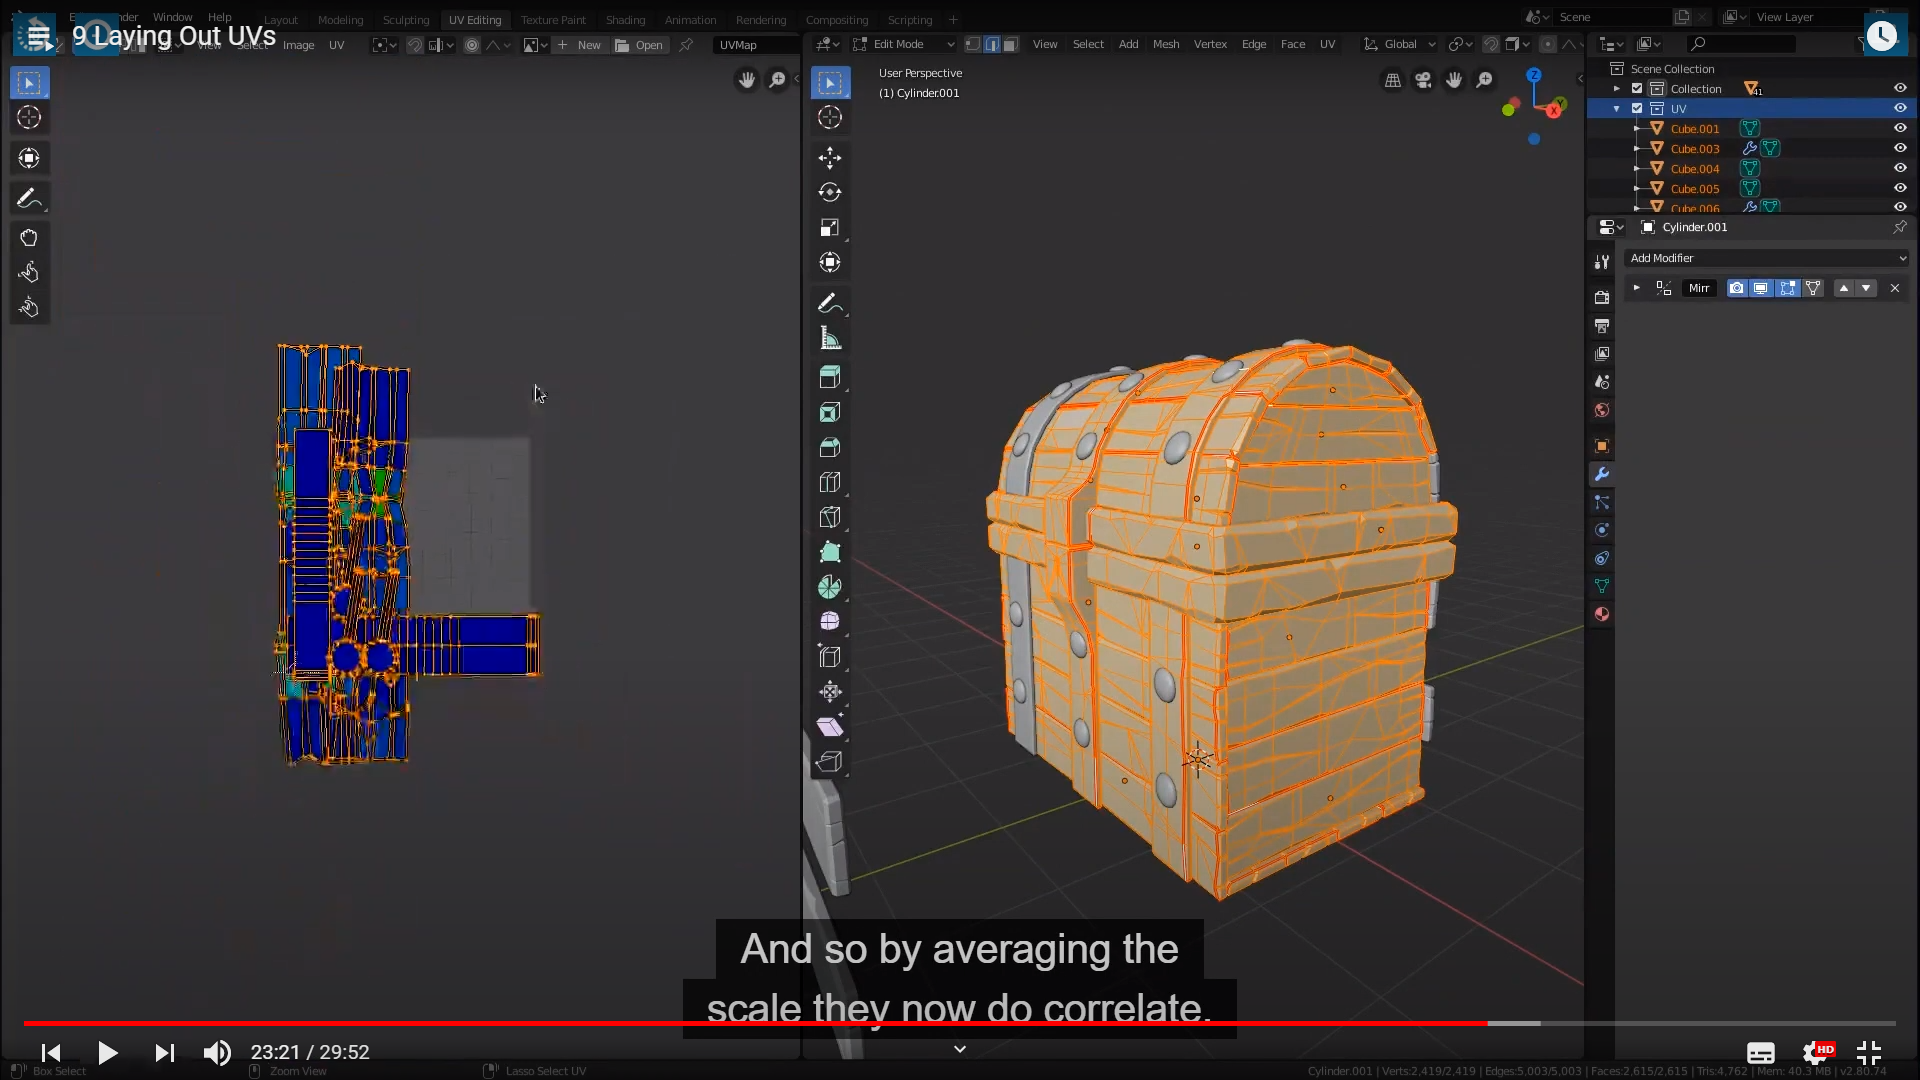1920x1080 pixels.
Task: Uncheck the UV collection checkbox
Action: pyautogui.click(x=1637, y=108)
